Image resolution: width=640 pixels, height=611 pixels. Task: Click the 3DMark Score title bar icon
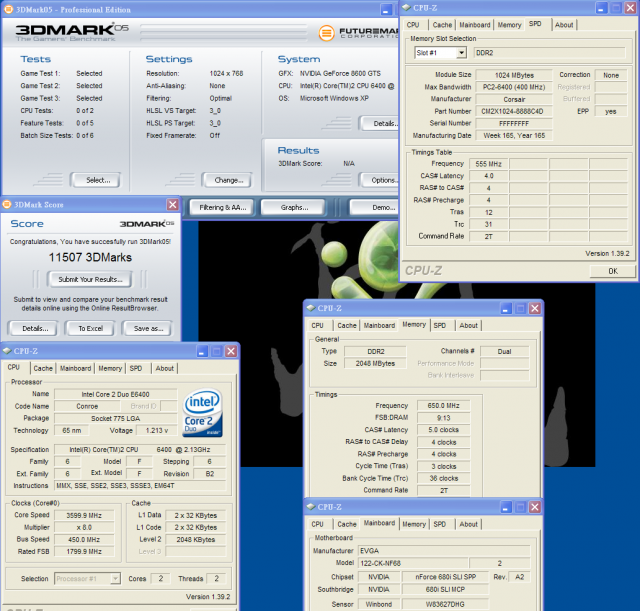point(7,204)
